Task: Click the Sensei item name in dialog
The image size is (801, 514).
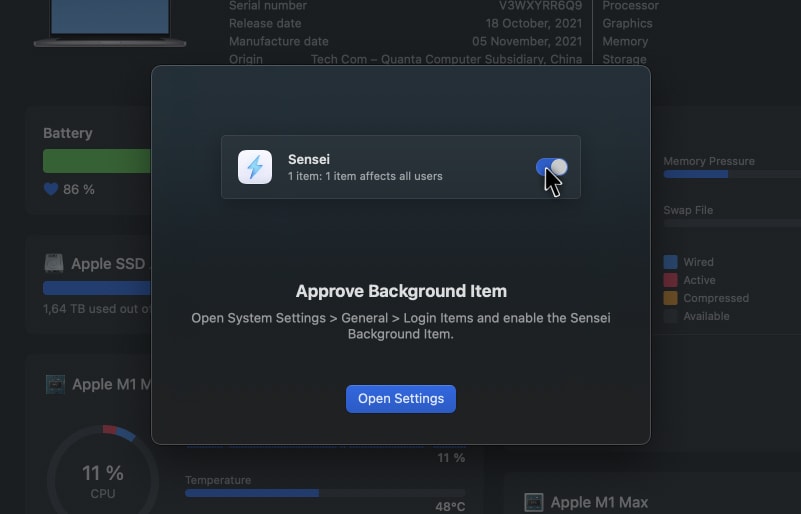Action: [309, 159]
